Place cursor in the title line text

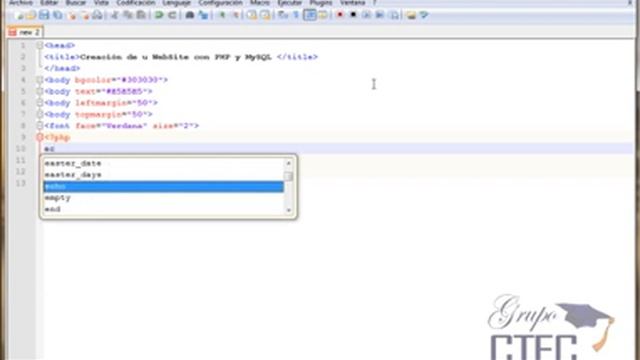176,57
